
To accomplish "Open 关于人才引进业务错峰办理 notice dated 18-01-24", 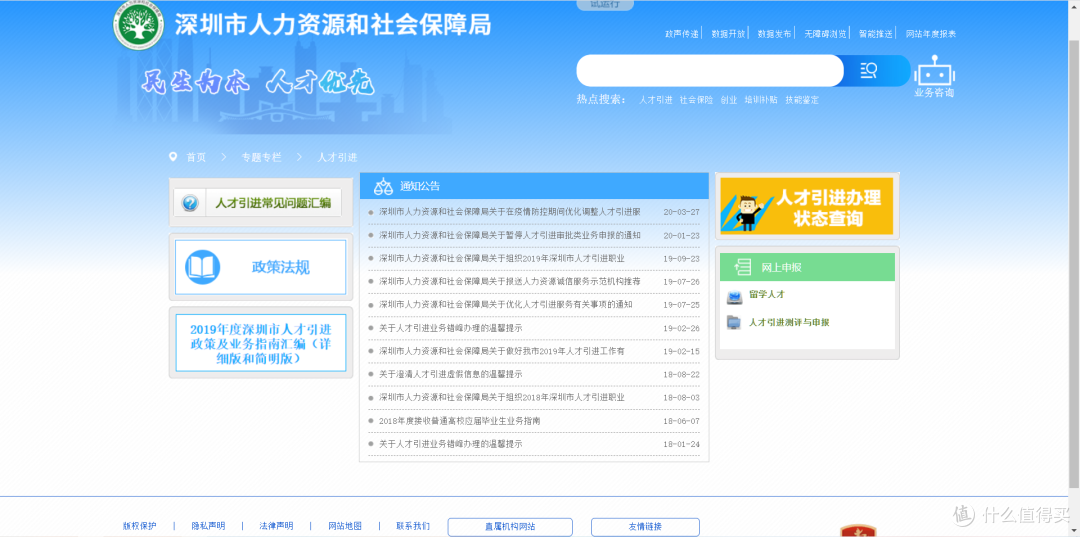I will click(x=450, y=444).
